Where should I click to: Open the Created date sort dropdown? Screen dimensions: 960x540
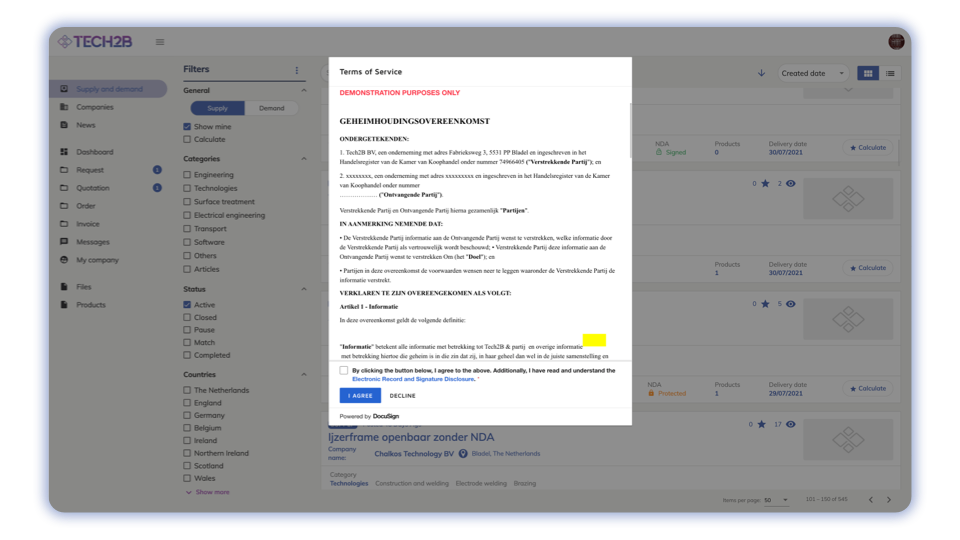(x=812, y=73)
